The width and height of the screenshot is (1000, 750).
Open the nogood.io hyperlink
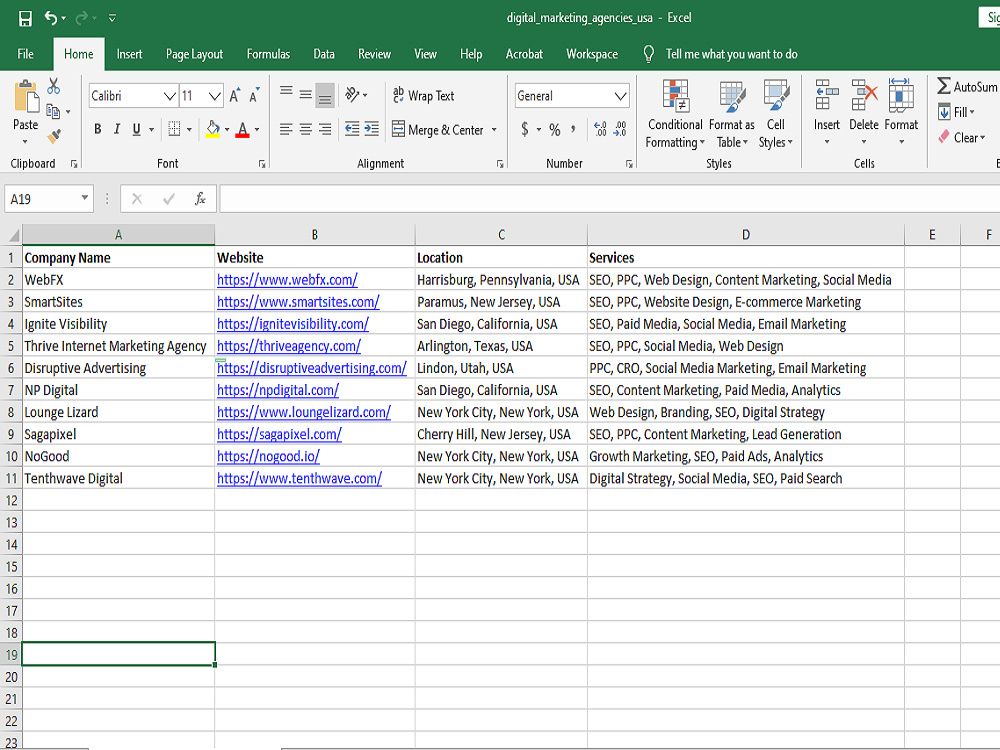tap(268, 456)
